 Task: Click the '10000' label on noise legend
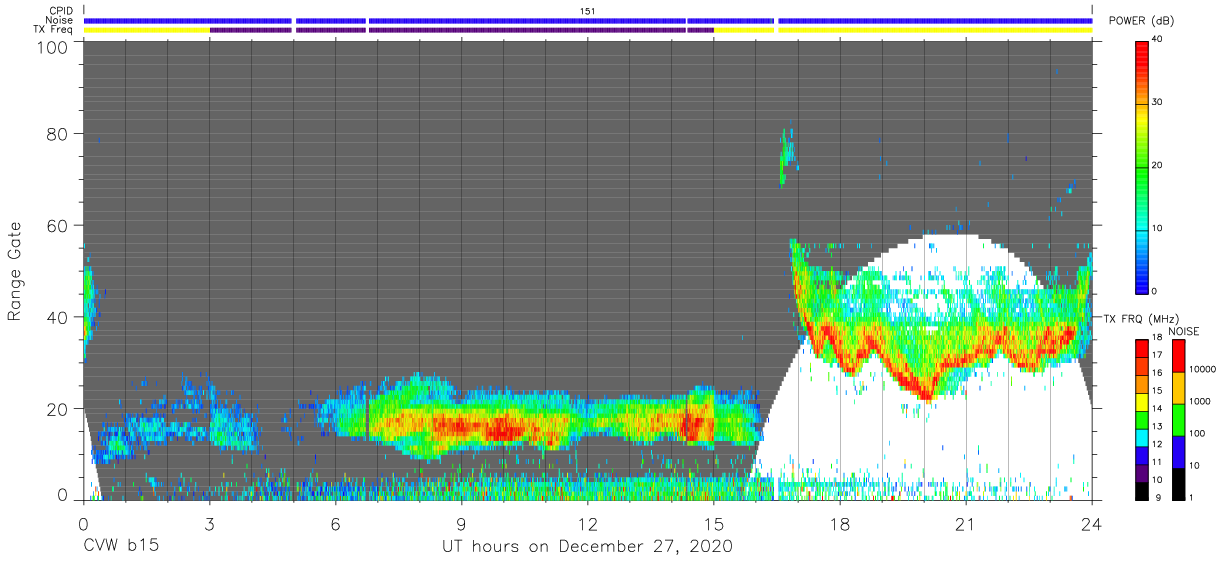point(1201,369)
